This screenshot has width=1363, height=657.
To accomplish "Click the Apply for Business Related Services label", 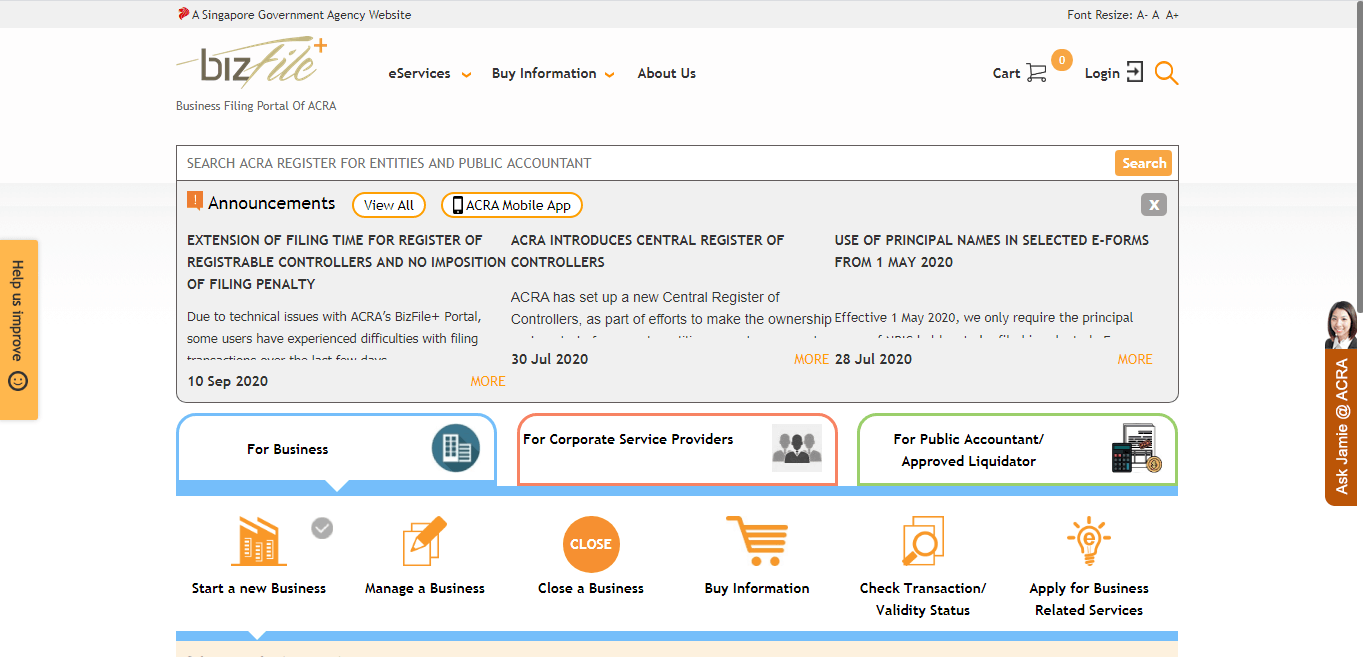I will point(1089,599).
